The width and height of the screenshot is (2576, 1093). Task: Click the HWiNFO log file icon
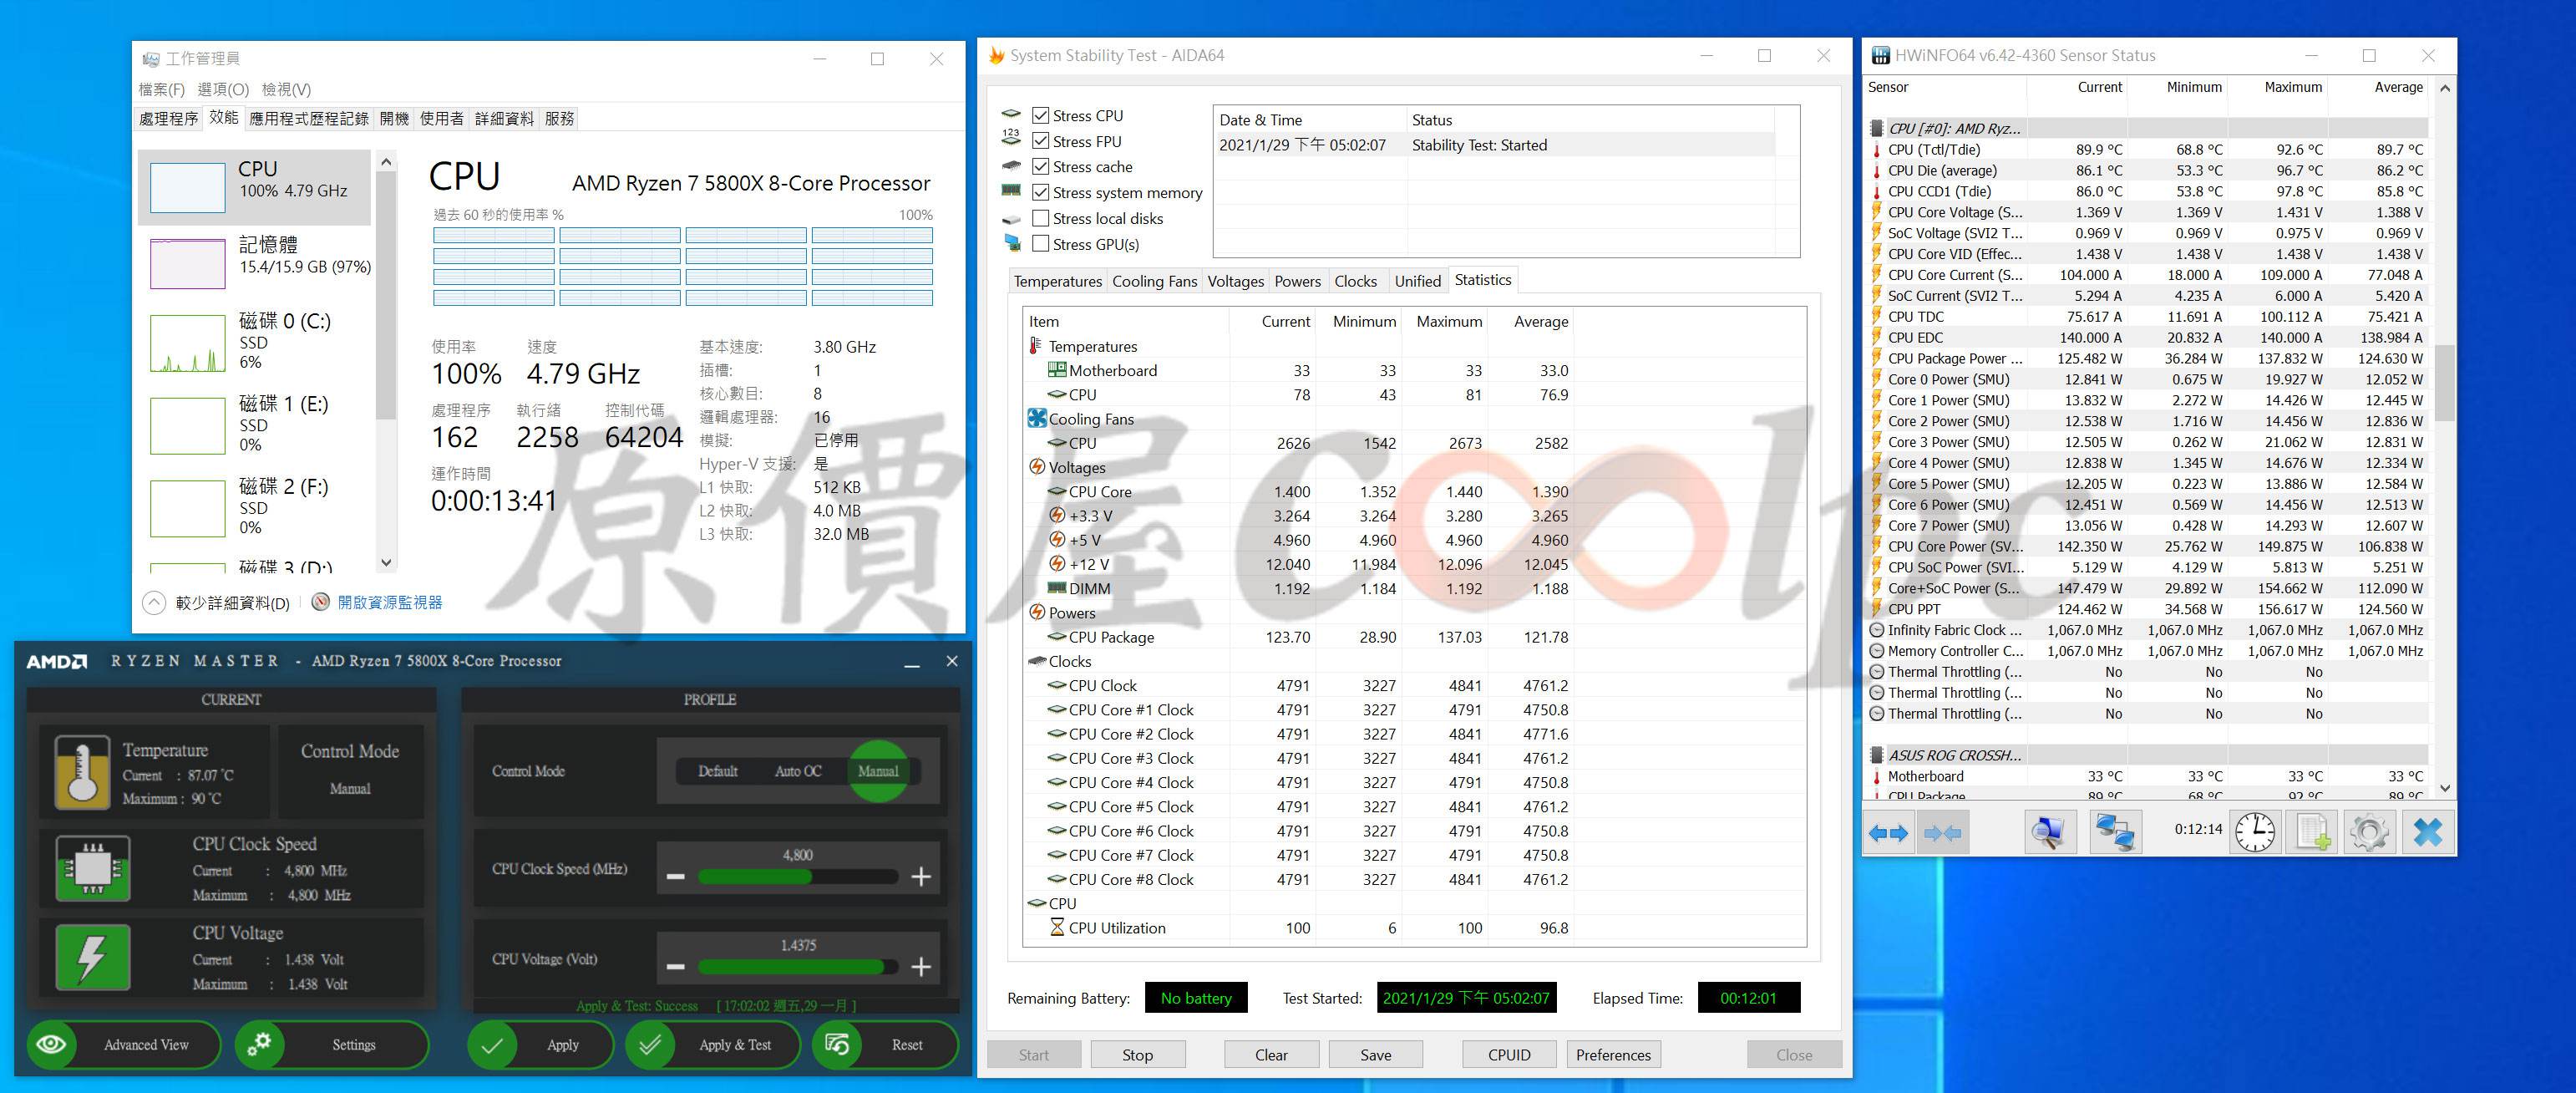2312,832
